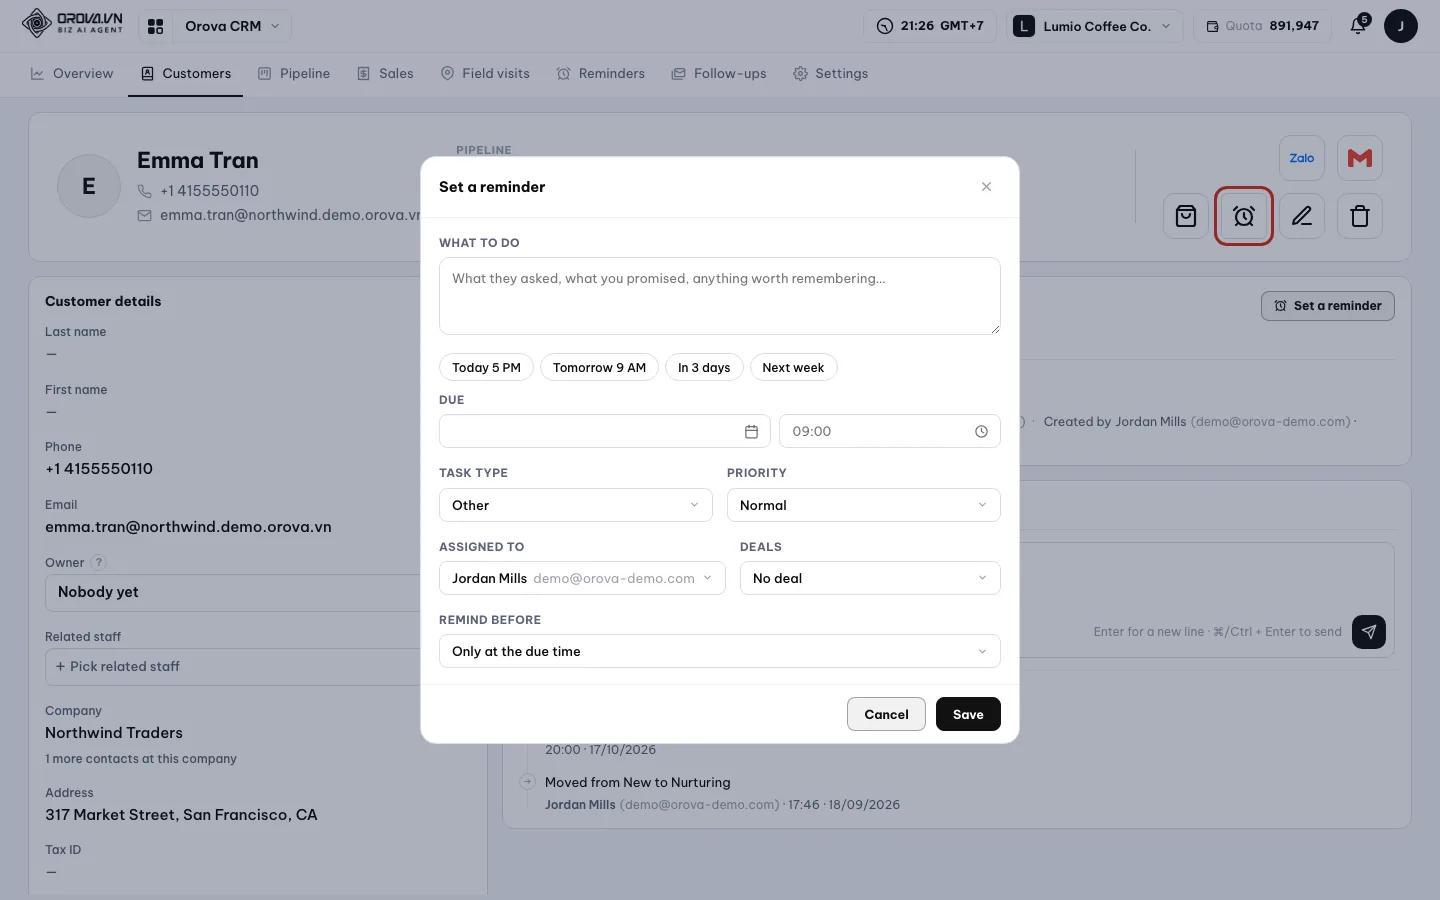The height and width of the screenshot is (900, 1440).
Task: Open the Orova CRM app switcher
Action: 232,26
